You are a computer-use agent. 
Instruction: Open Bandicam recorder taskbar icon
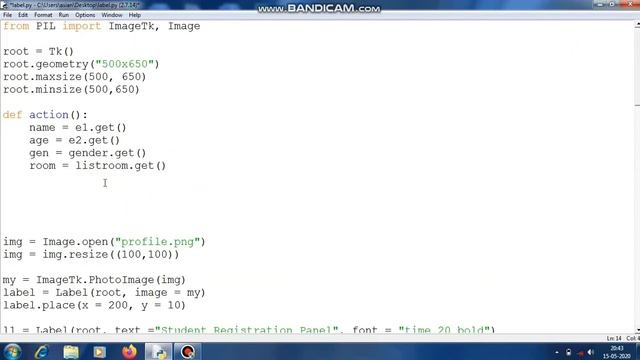(x=187, y=351)
